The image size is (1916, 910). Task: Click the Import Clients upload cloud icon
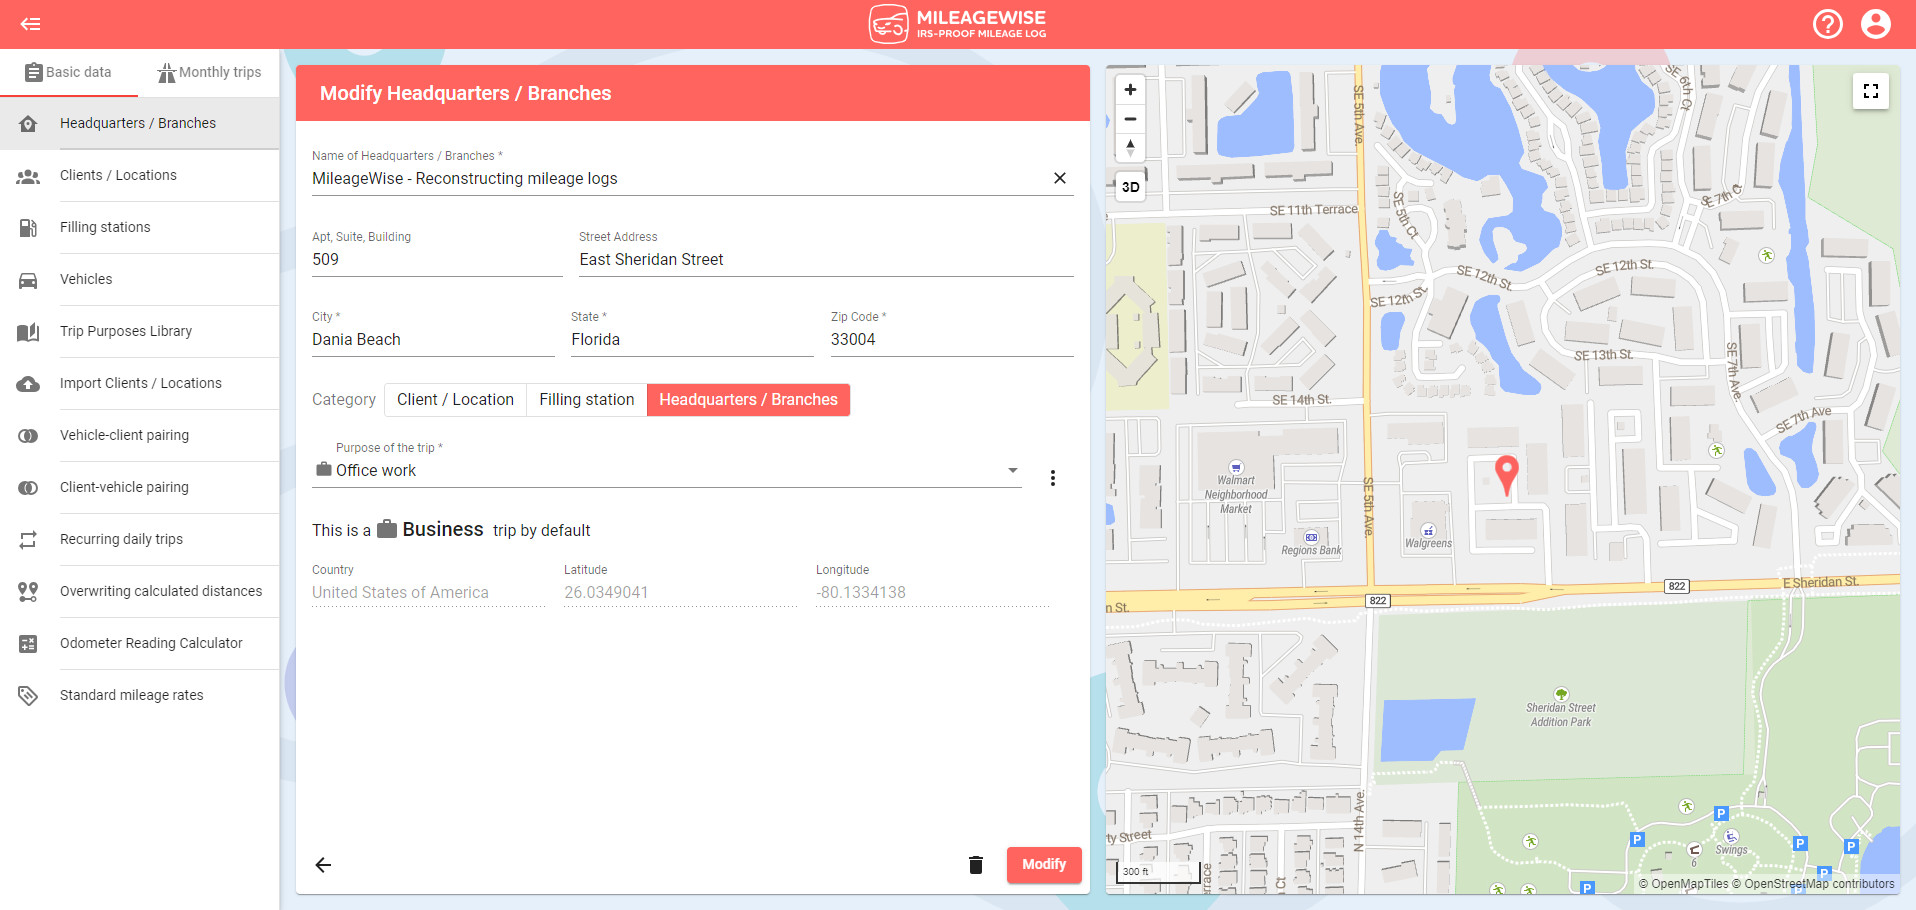28,384
